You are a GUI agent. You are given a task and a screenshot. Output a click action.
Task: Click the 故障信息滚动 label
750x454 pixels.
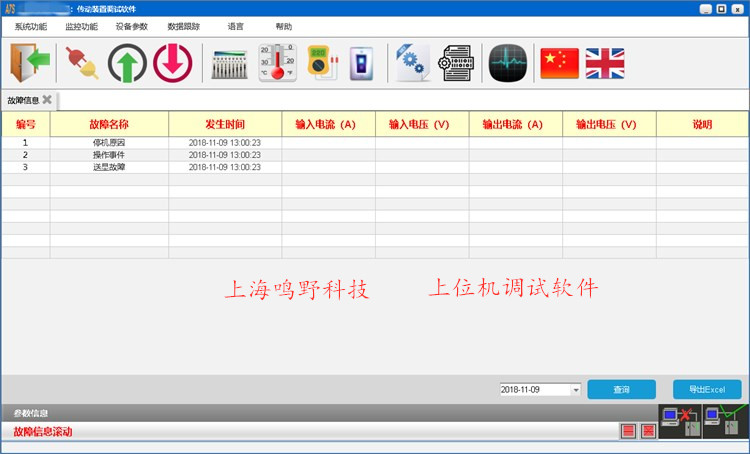click(43, 432)
